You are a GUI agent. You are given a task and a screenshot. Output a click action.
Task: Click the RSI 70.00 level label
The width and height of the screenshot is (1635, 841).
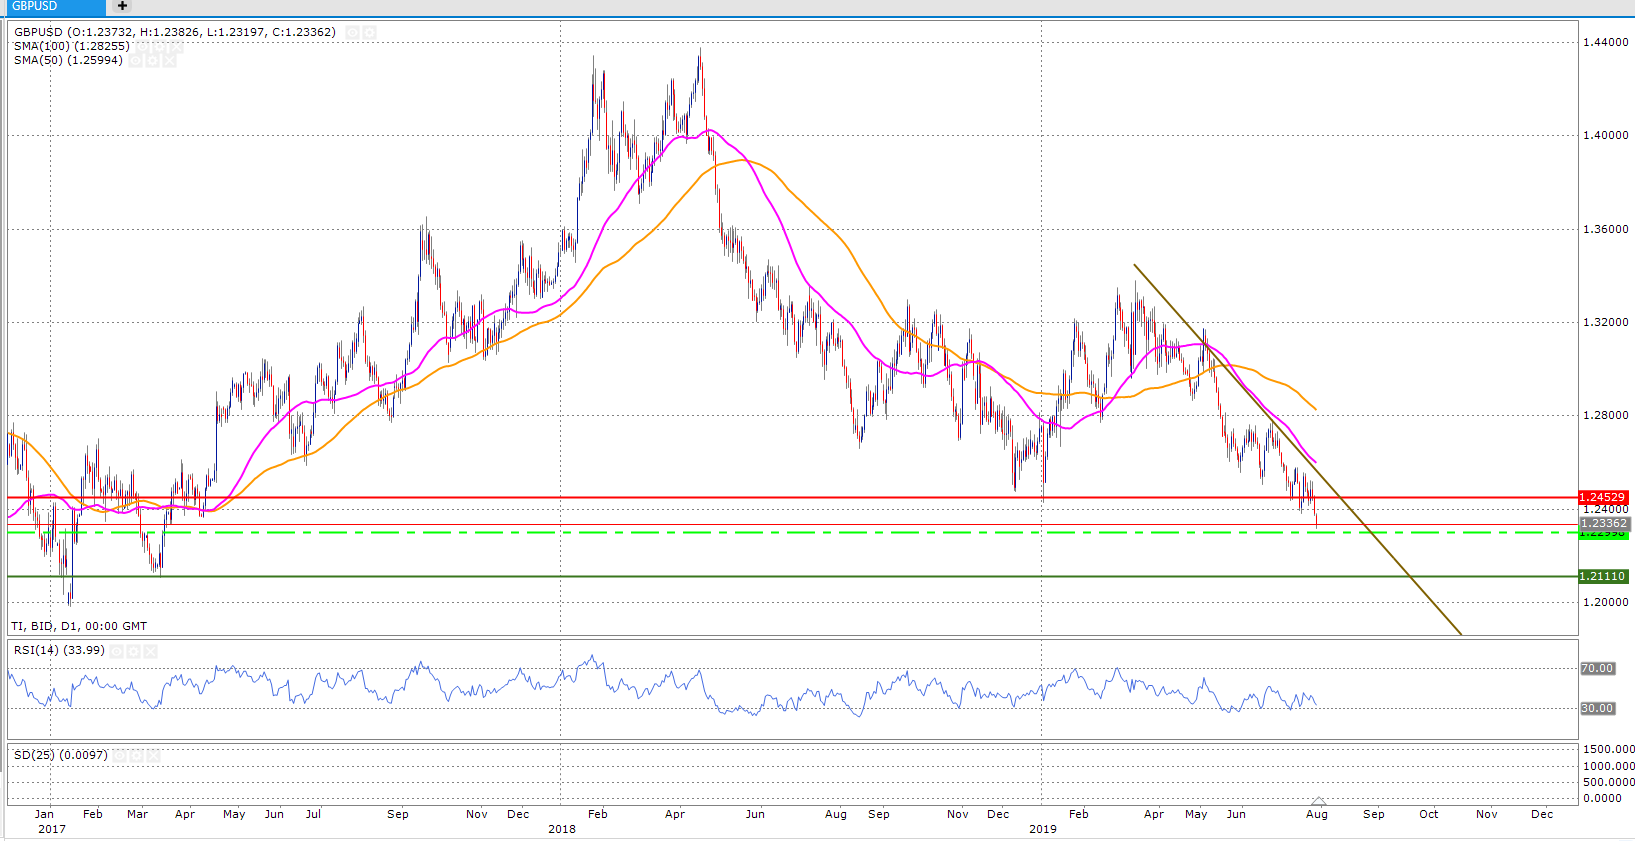point(1597,668)
